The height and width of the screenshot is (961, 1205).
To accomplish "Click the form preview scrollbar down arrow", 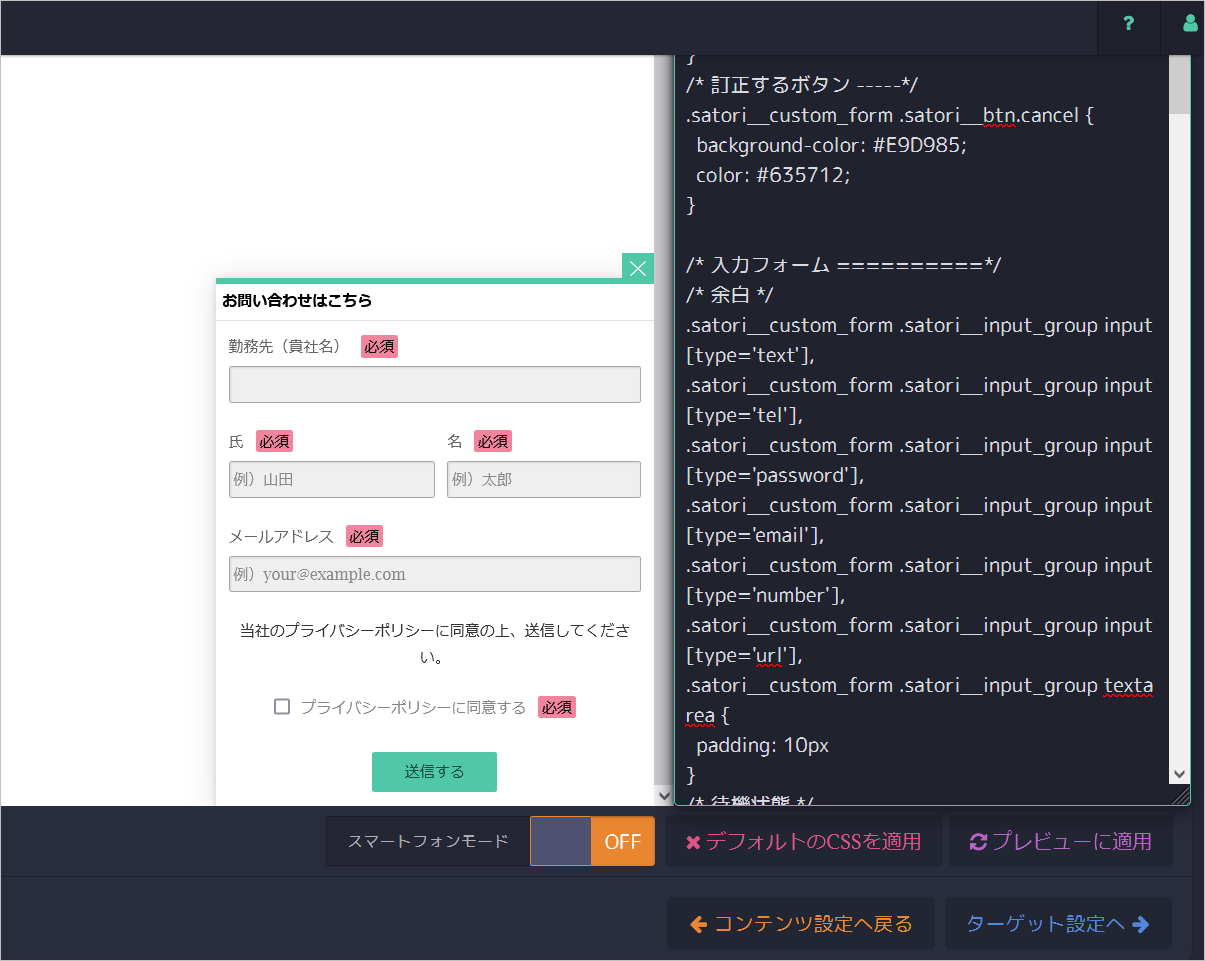I will (x=664, y=795).
